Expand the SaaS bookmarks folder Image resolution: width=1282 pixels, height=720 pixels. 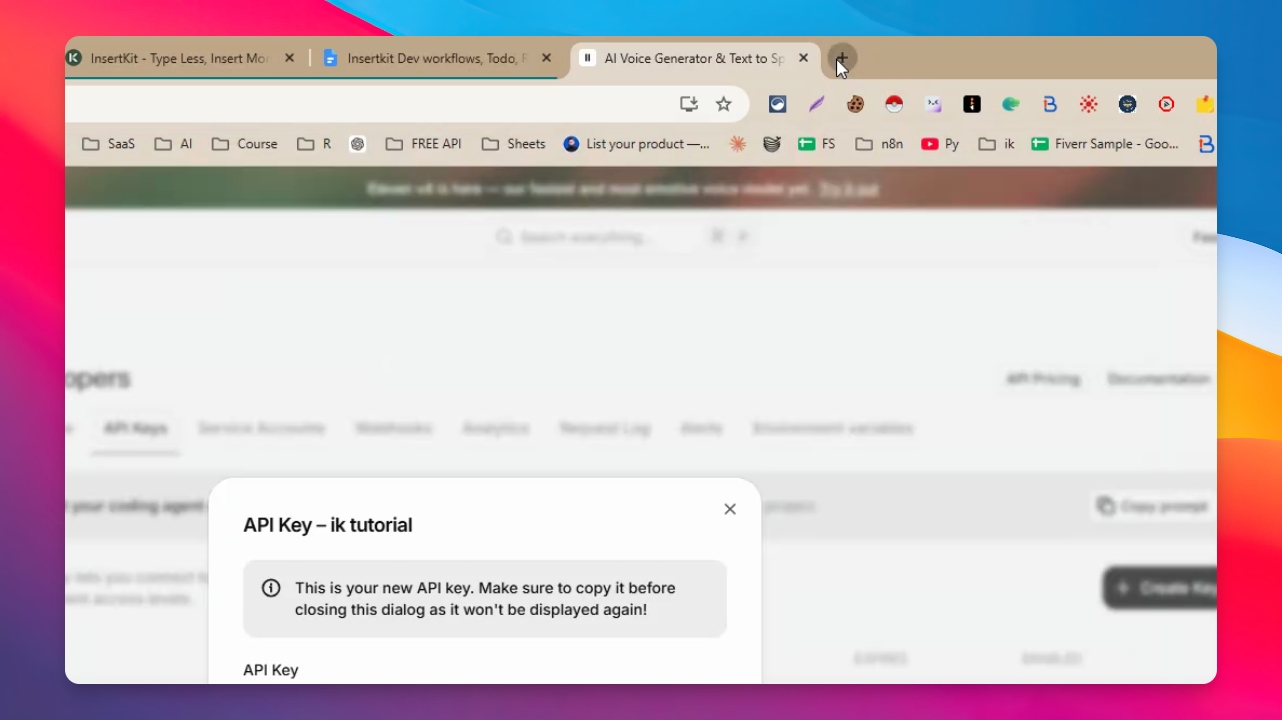click(x=108, y=144)
